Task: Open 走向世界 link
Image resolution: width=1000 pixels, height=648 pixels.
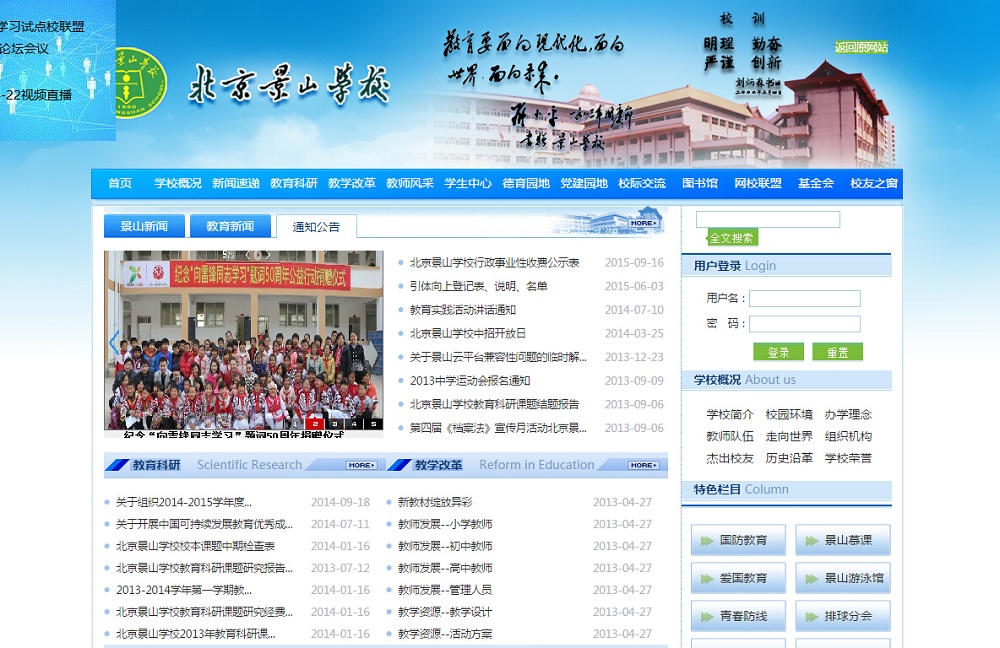Action: [789, 436]
